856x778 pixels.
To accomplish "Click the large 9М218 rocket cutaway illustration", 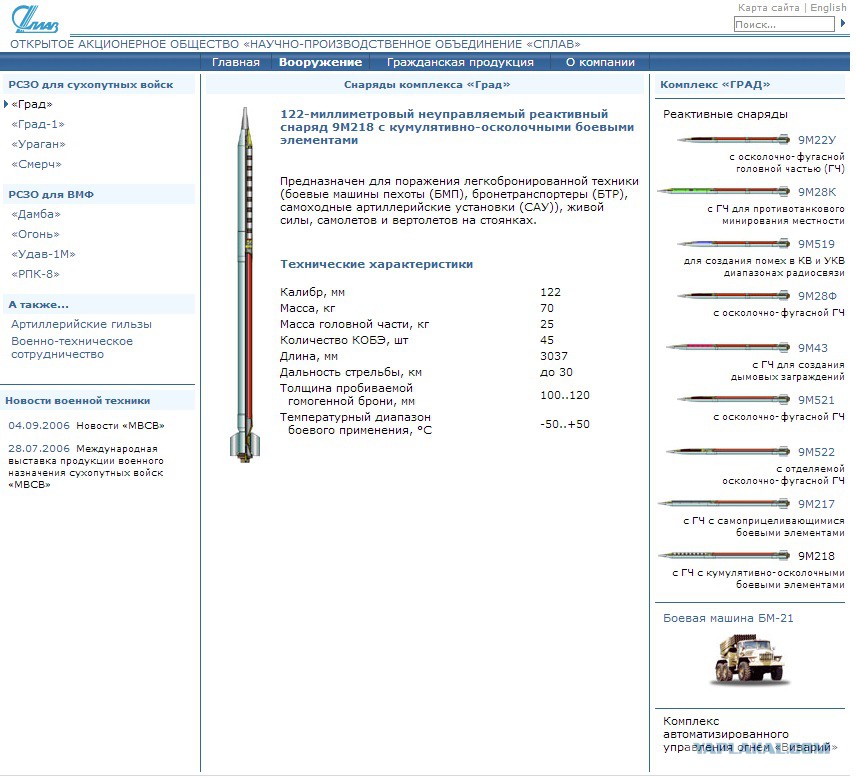I will (x=245, y=284).
